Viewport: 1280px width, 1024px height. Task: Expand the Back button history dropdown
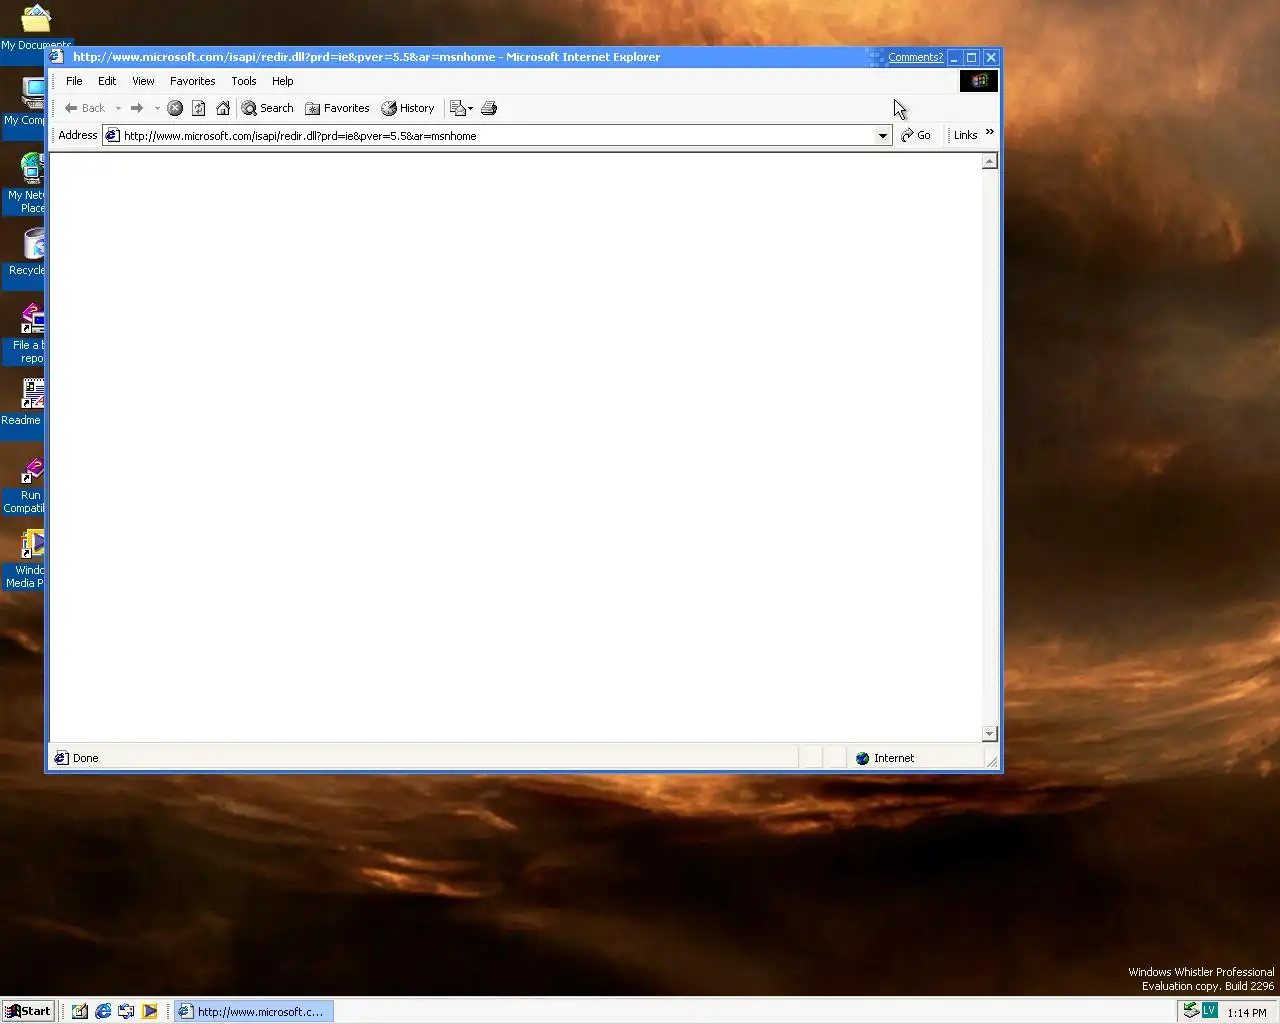(x=118, y=108)
